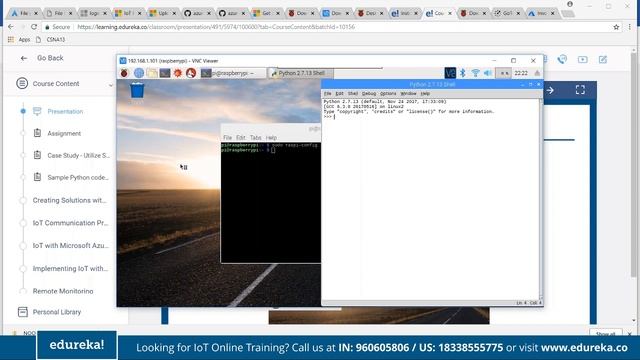
Task: Click the presentation next arrow
Action: (x=550, y=90)
